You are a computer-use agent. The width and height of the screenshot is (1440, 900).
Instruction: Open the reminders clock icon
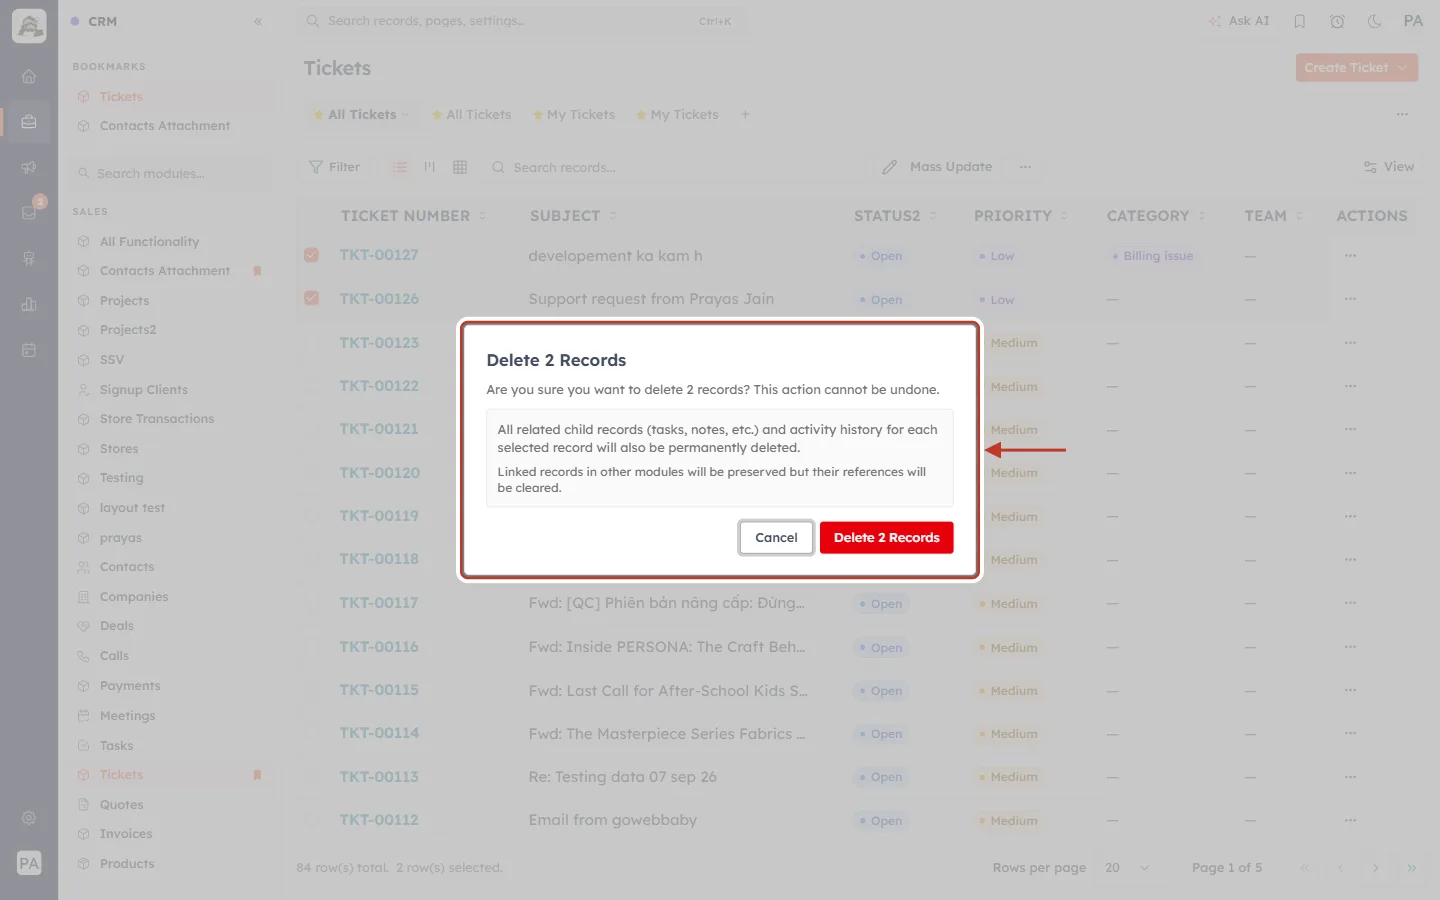click(1337, 21)
